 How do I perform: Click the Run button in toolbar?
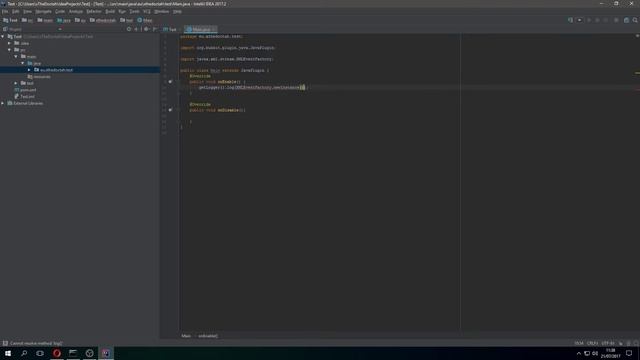589,20
